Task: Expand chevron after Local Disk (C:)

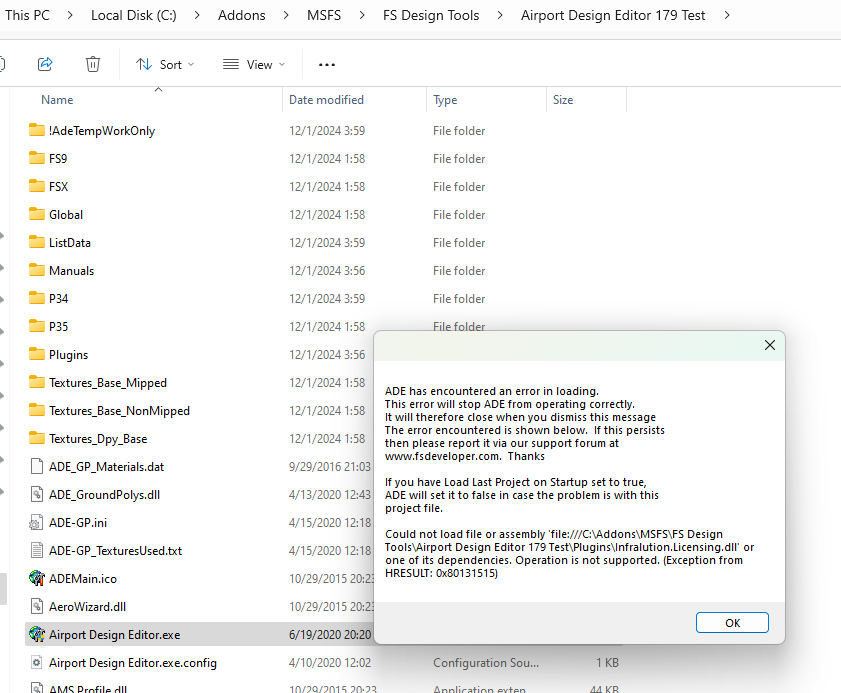Action: point(197,15)
